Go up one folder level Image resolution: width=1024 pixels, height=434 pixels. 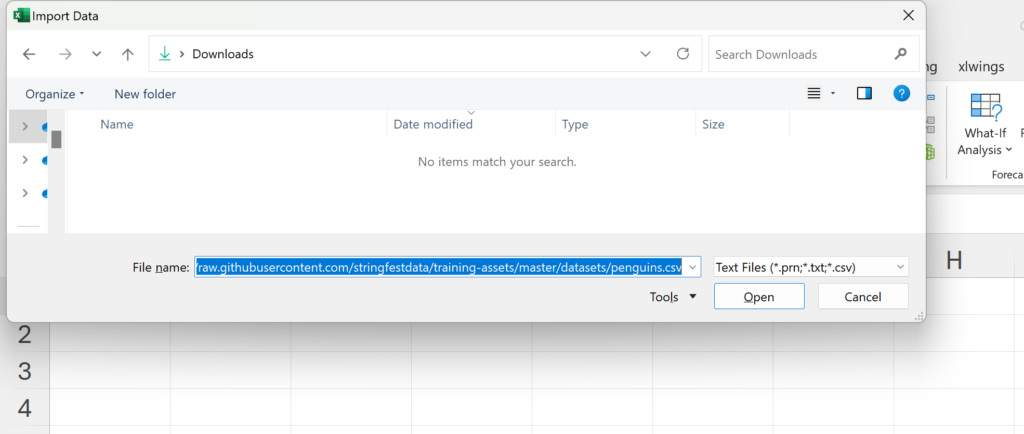pyautogui.click(x=127, y=54)
